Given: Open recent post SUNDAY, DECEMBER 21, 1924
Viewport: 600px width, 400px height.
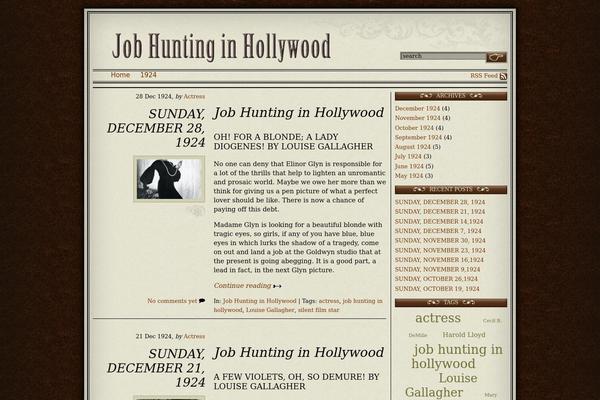Looking at the screenshot, I should pyautogui.click(x=440, y=212).
